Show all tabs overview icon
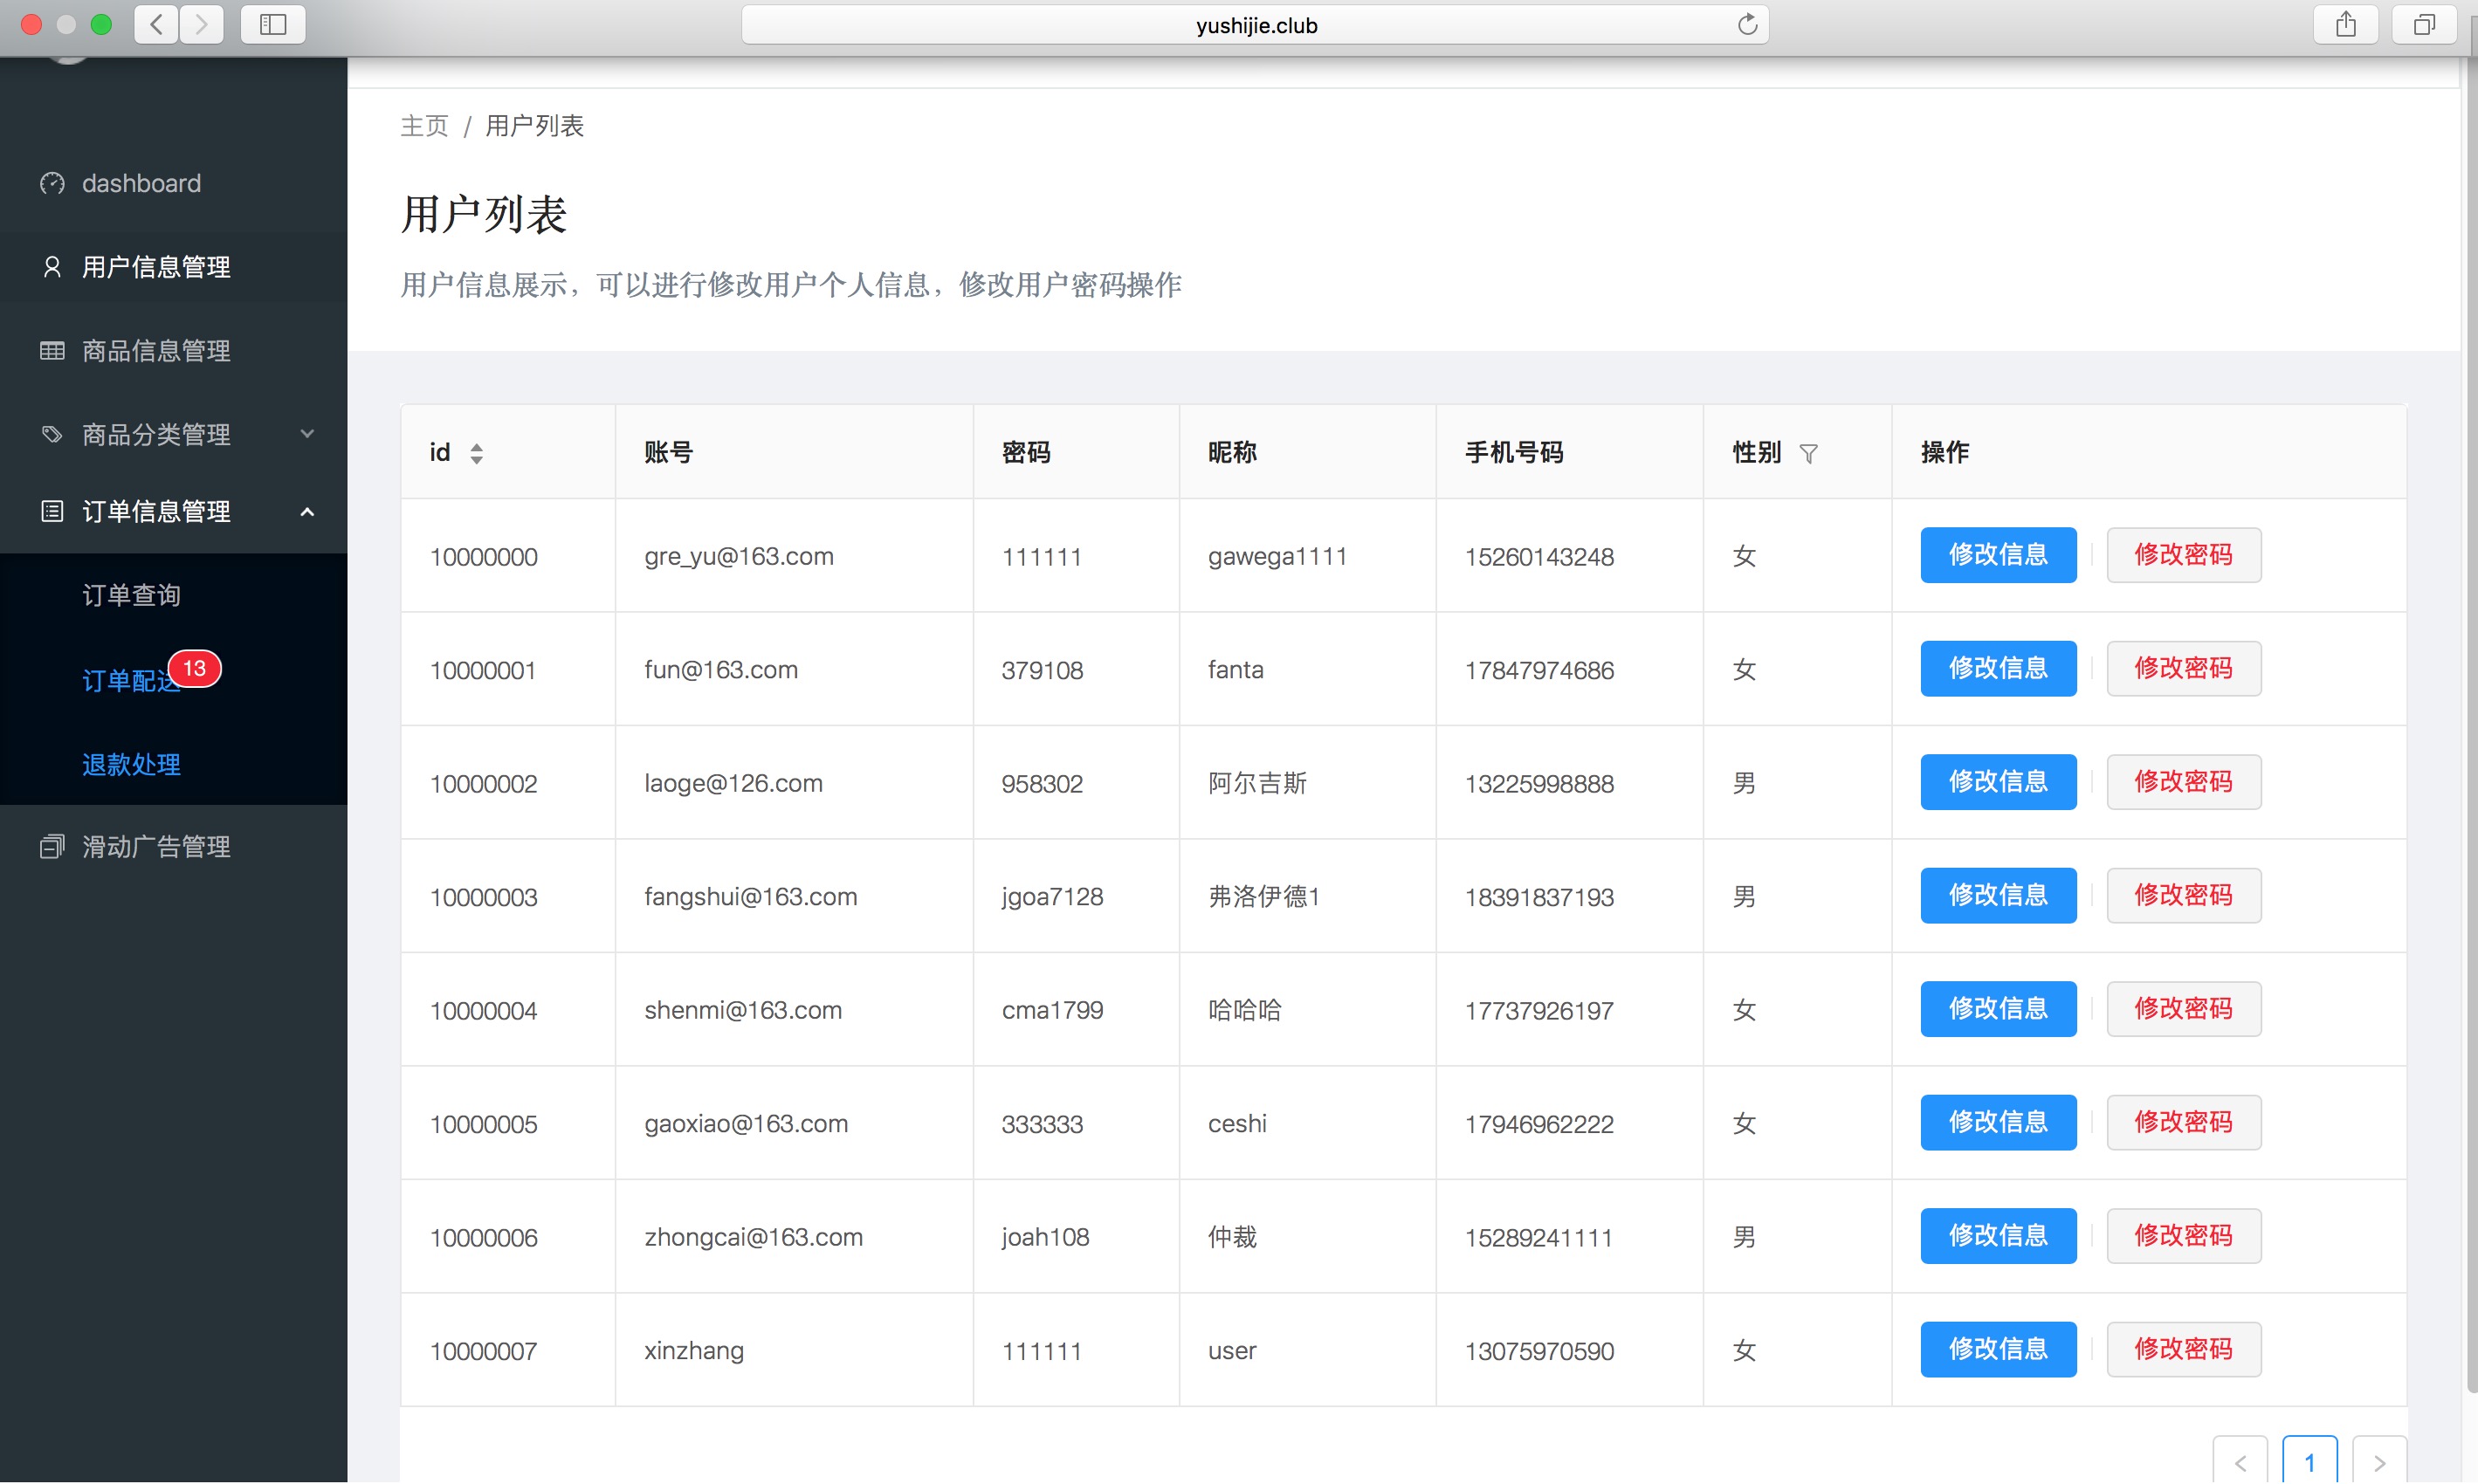 [x=2423, y=25]
